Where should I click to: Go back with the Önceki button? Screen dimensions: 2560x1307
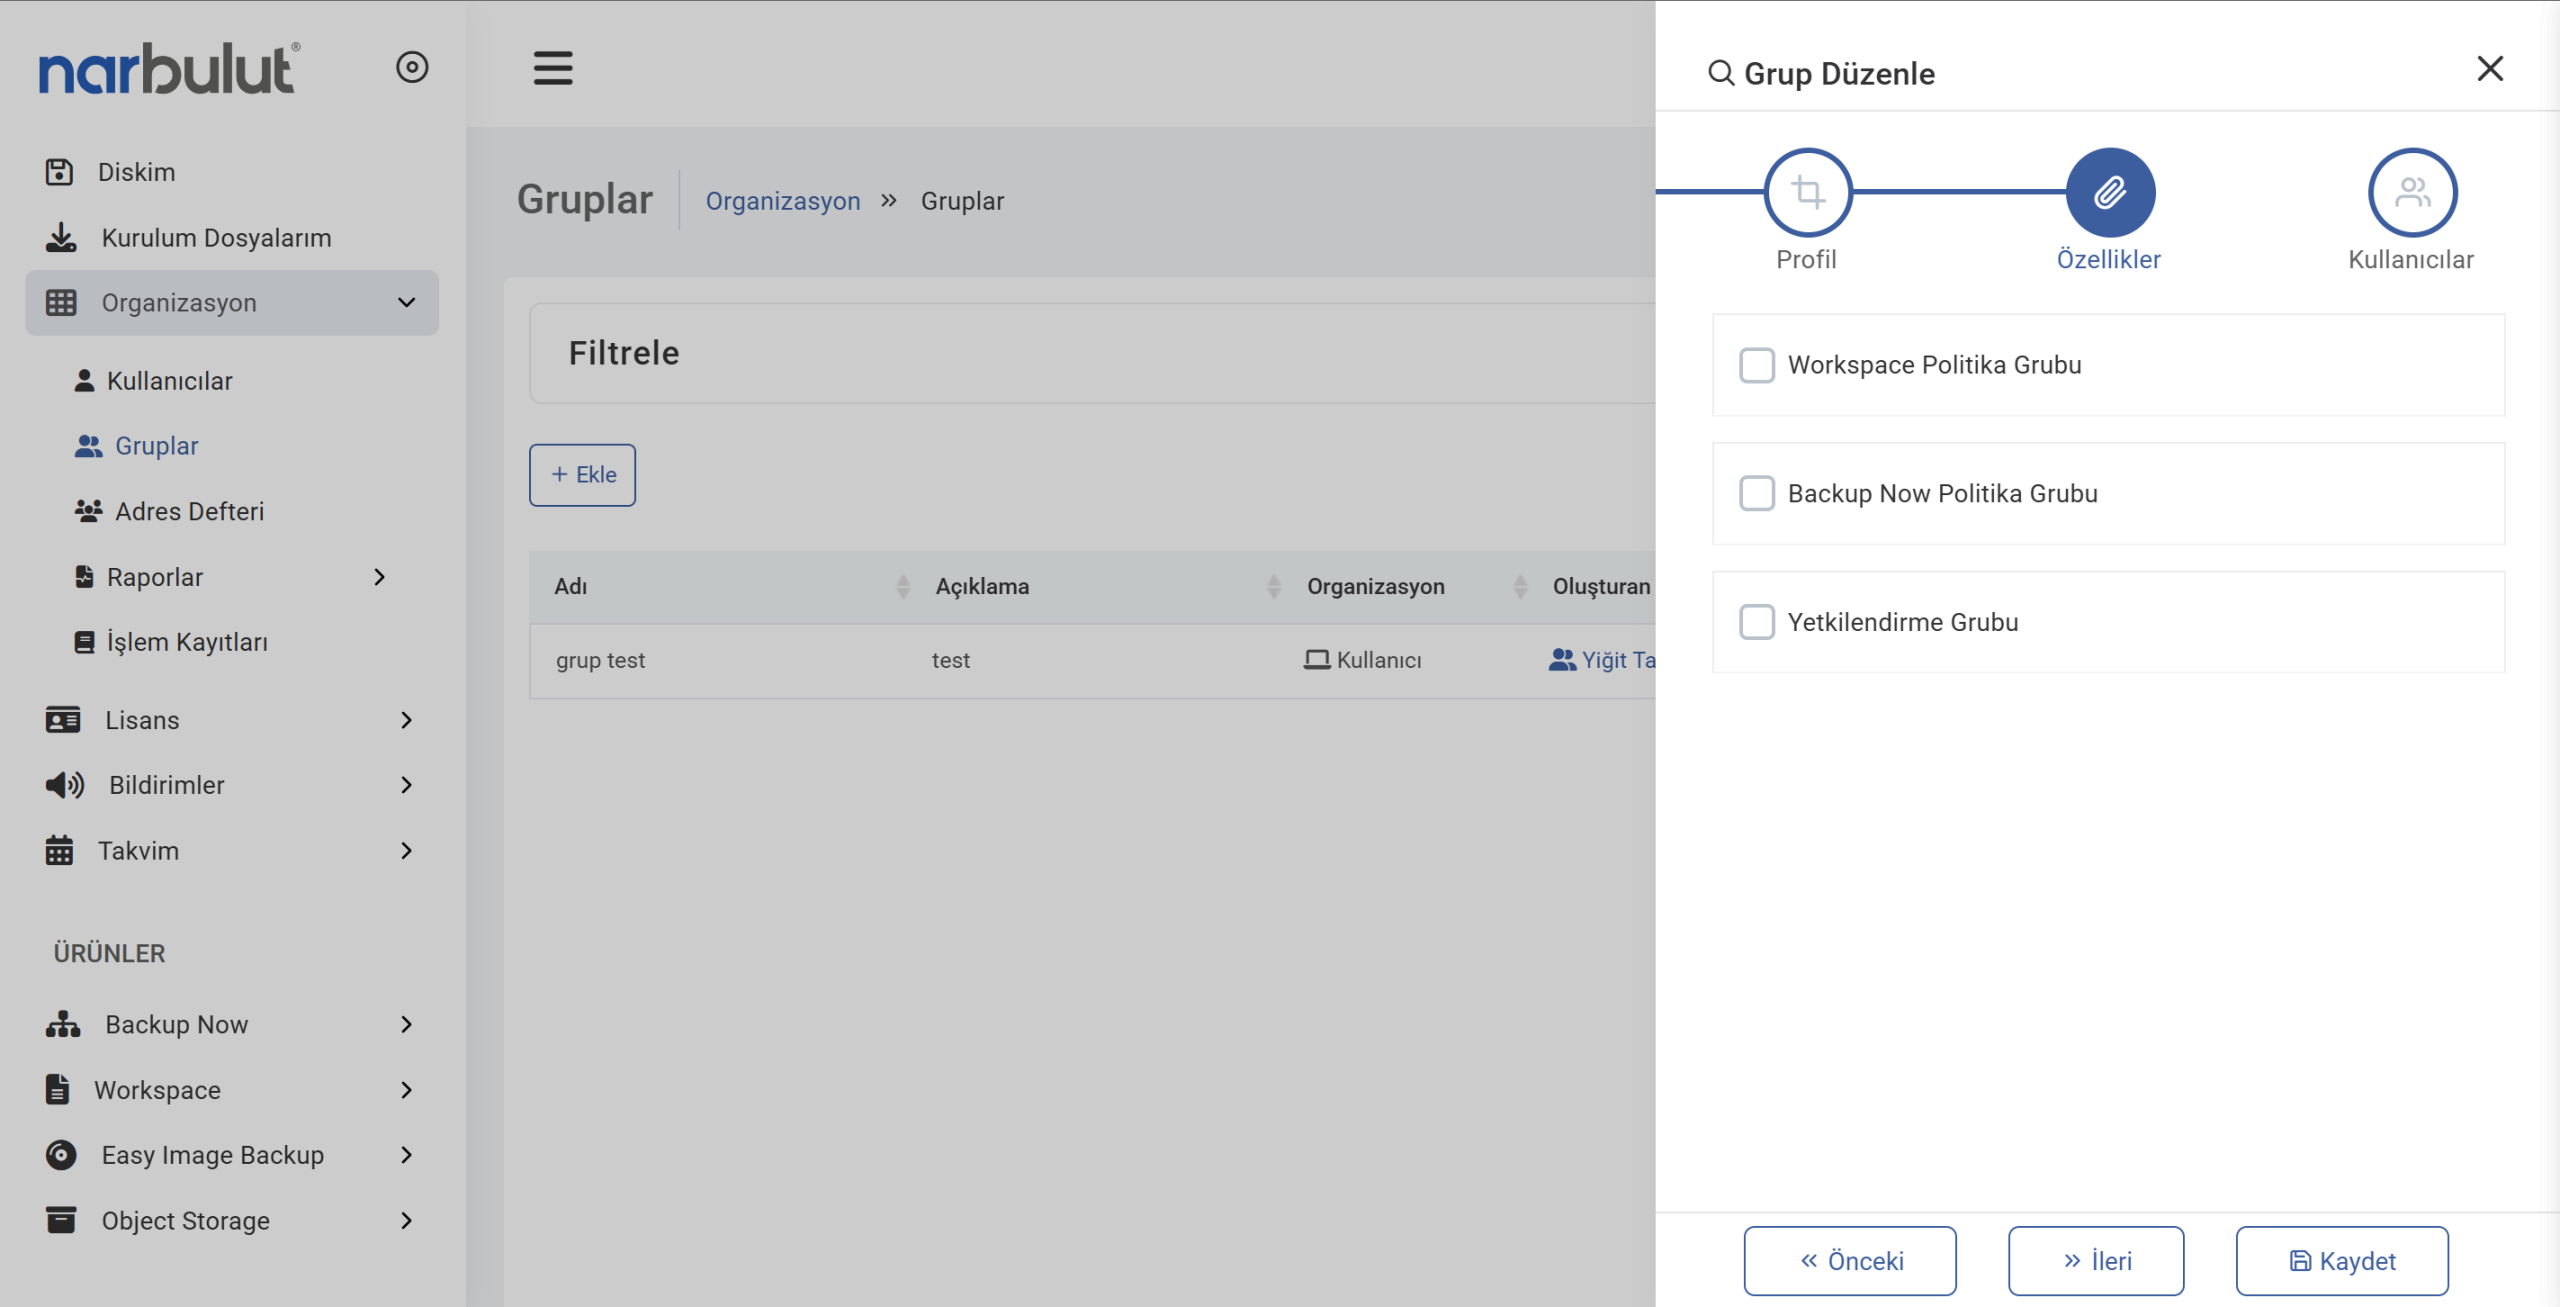[x=1849, y=1260]
